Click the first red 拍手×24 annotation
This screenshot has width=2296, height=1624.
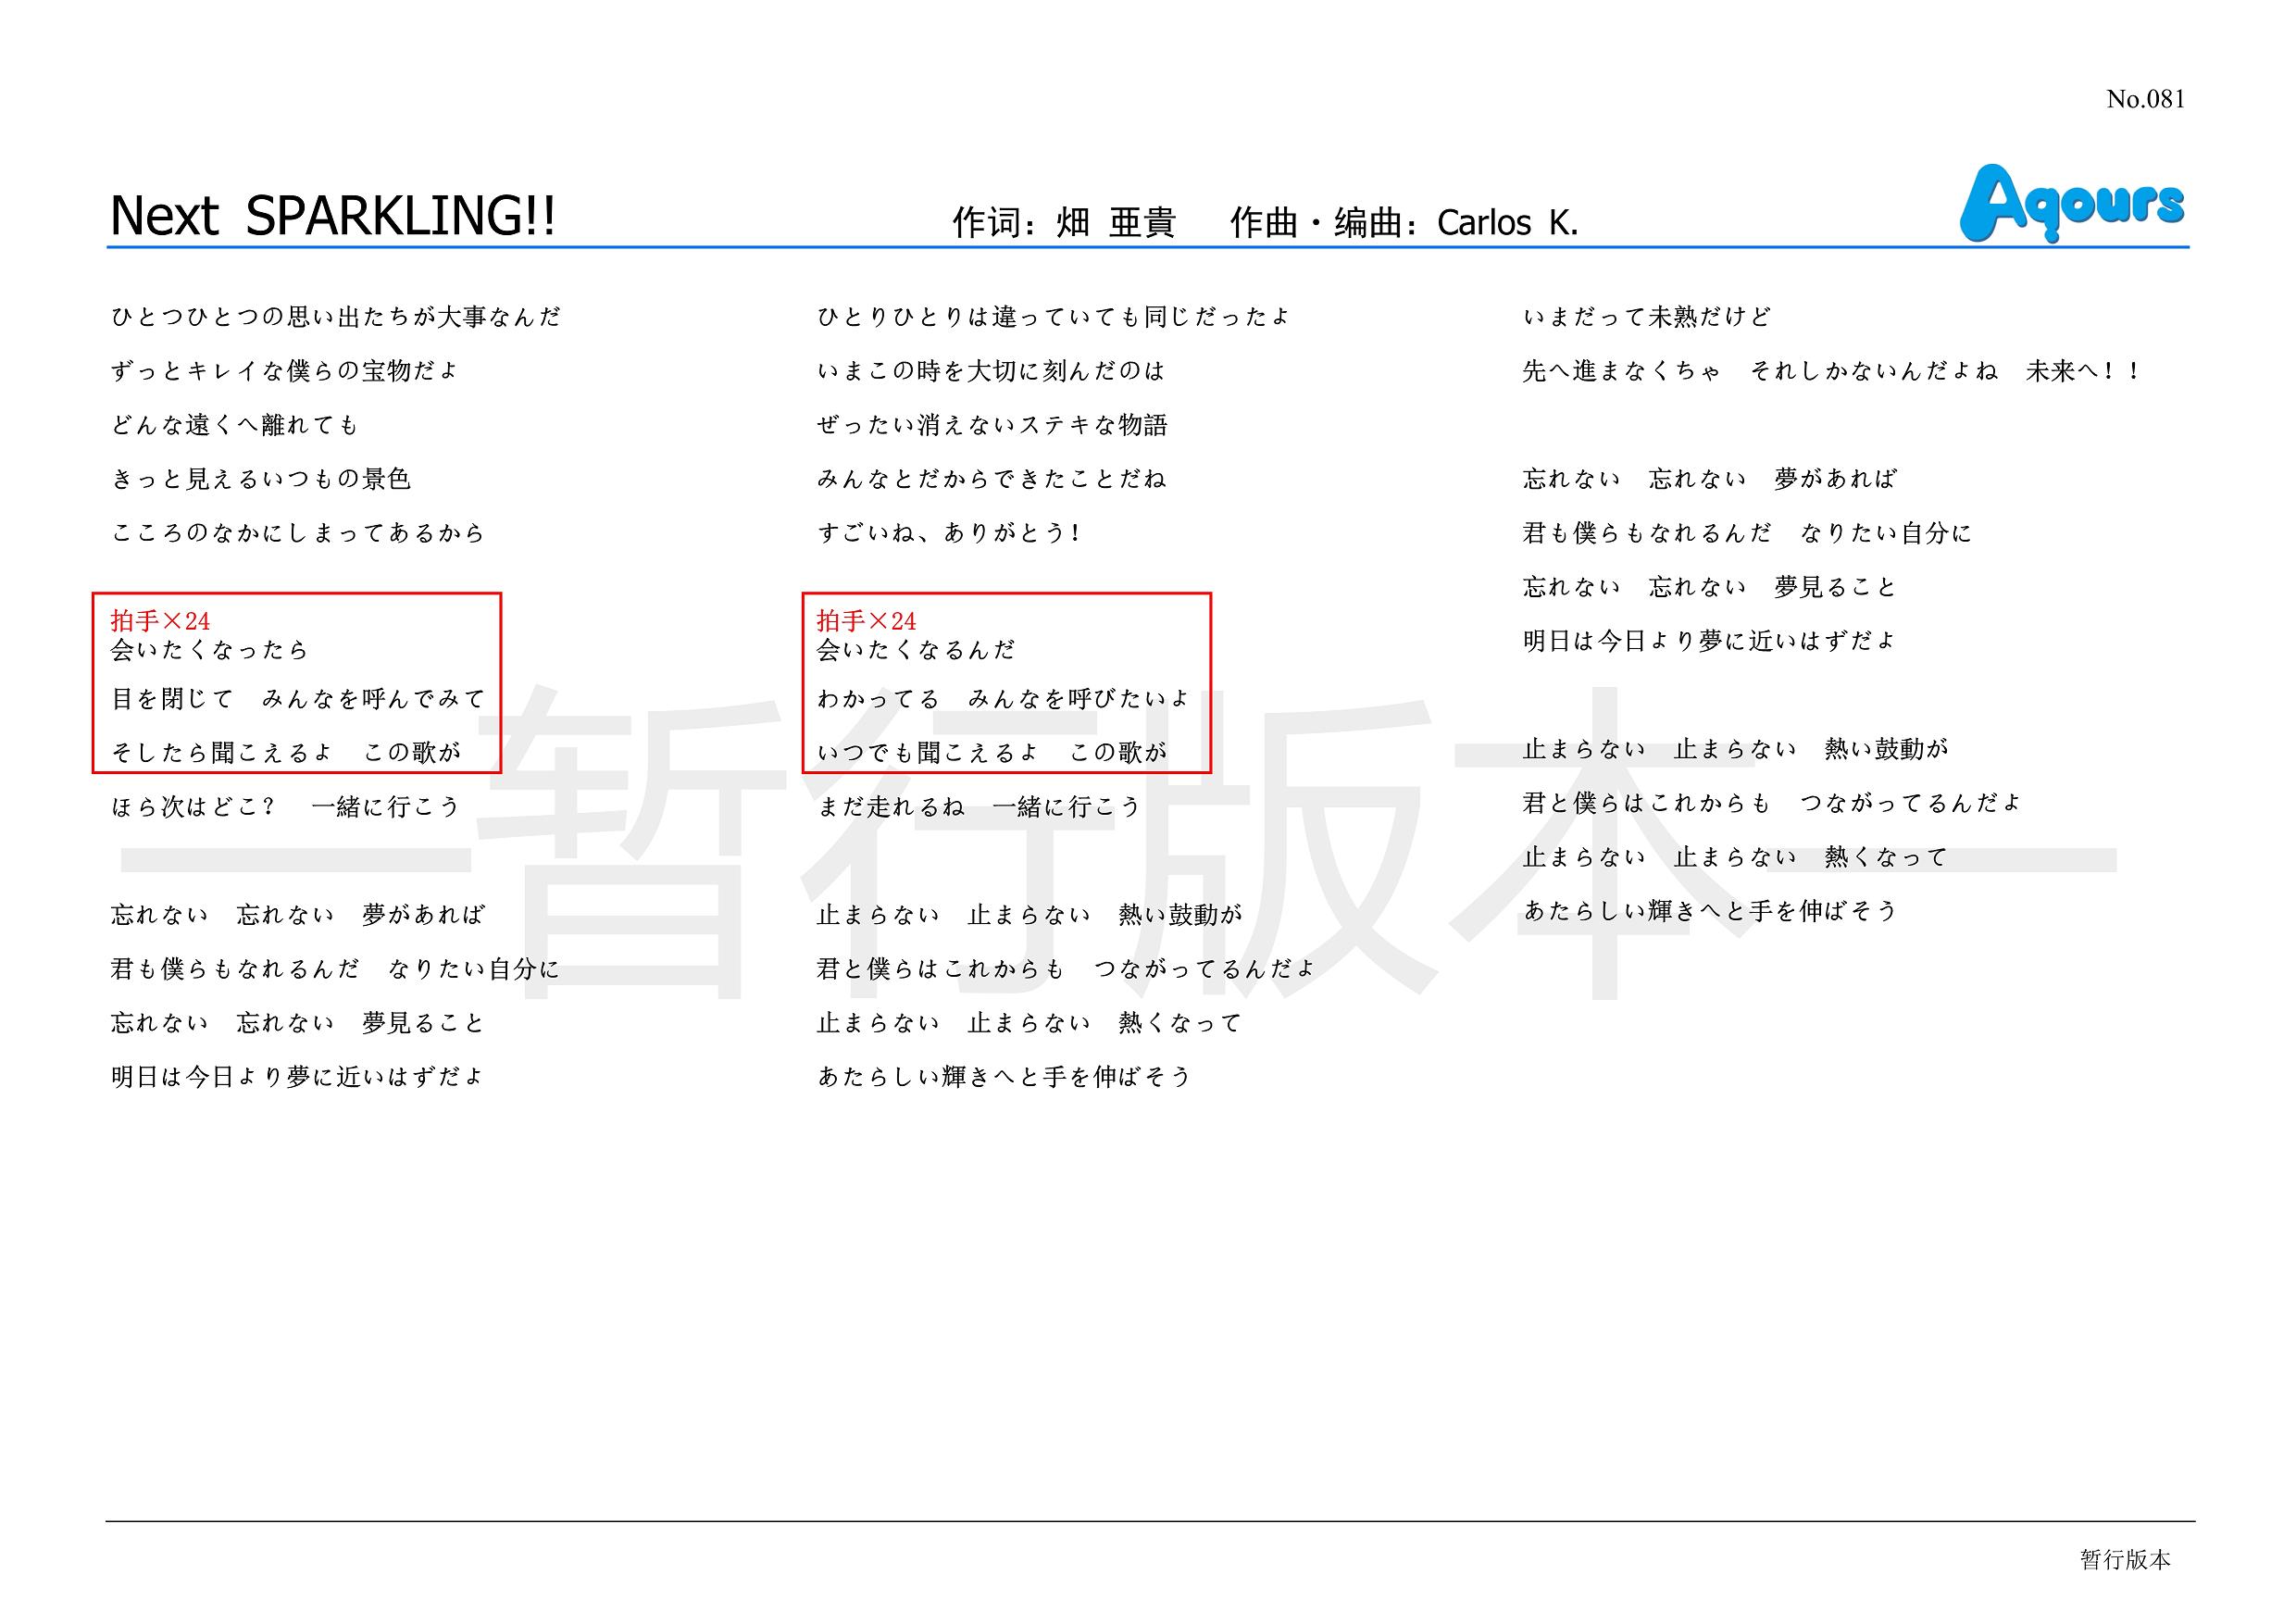tap(161, 621)
